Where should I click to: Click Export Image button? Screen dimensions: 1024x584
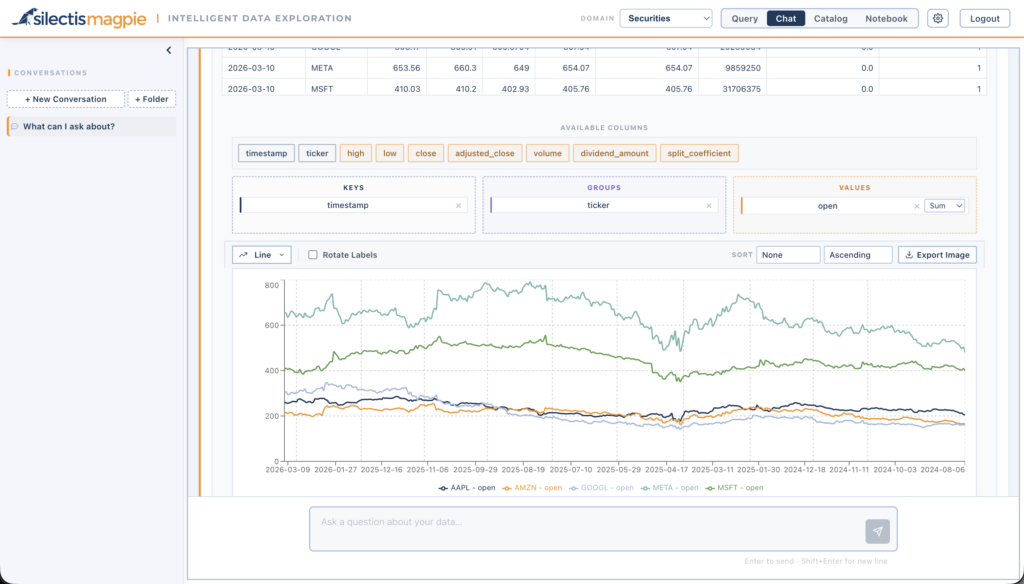pyautogui.click(x=937, y=255)
